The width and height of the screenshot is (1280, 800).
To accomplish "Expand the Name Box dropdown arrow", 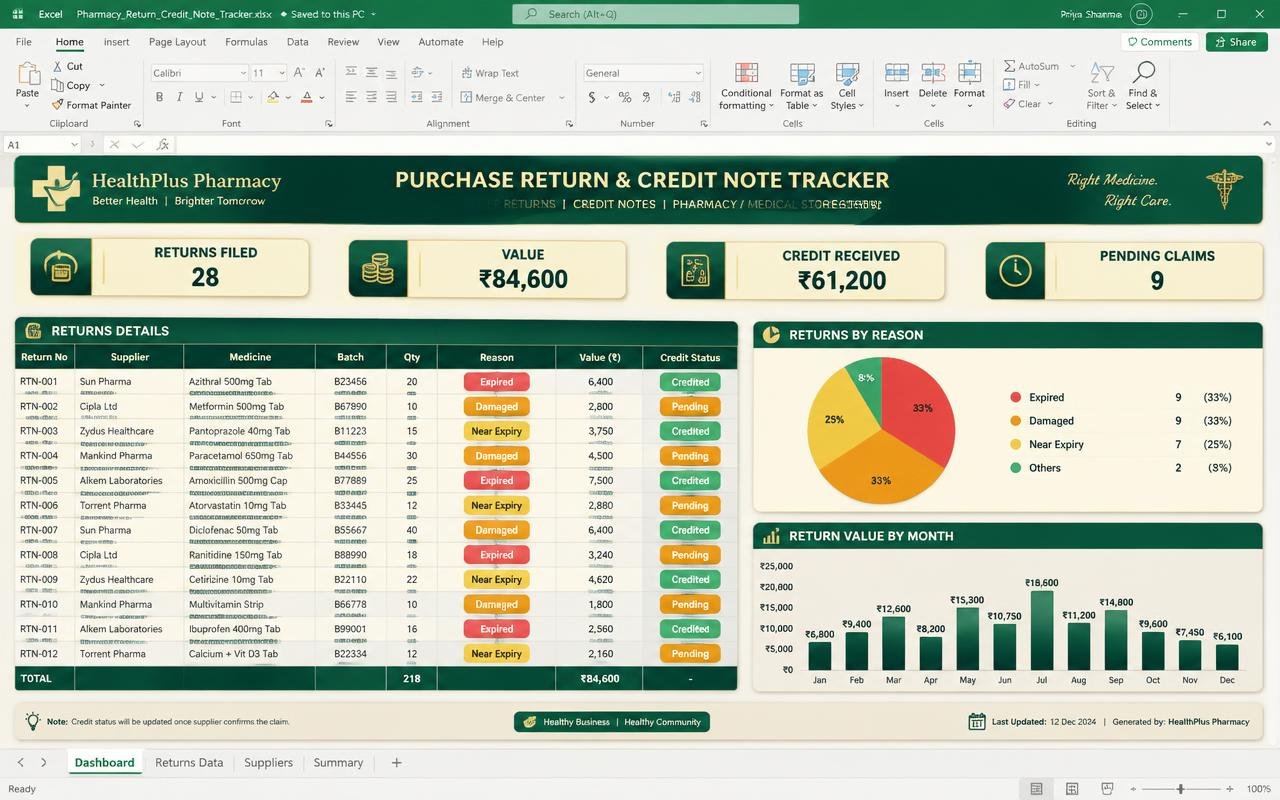I will pos(74,145).
